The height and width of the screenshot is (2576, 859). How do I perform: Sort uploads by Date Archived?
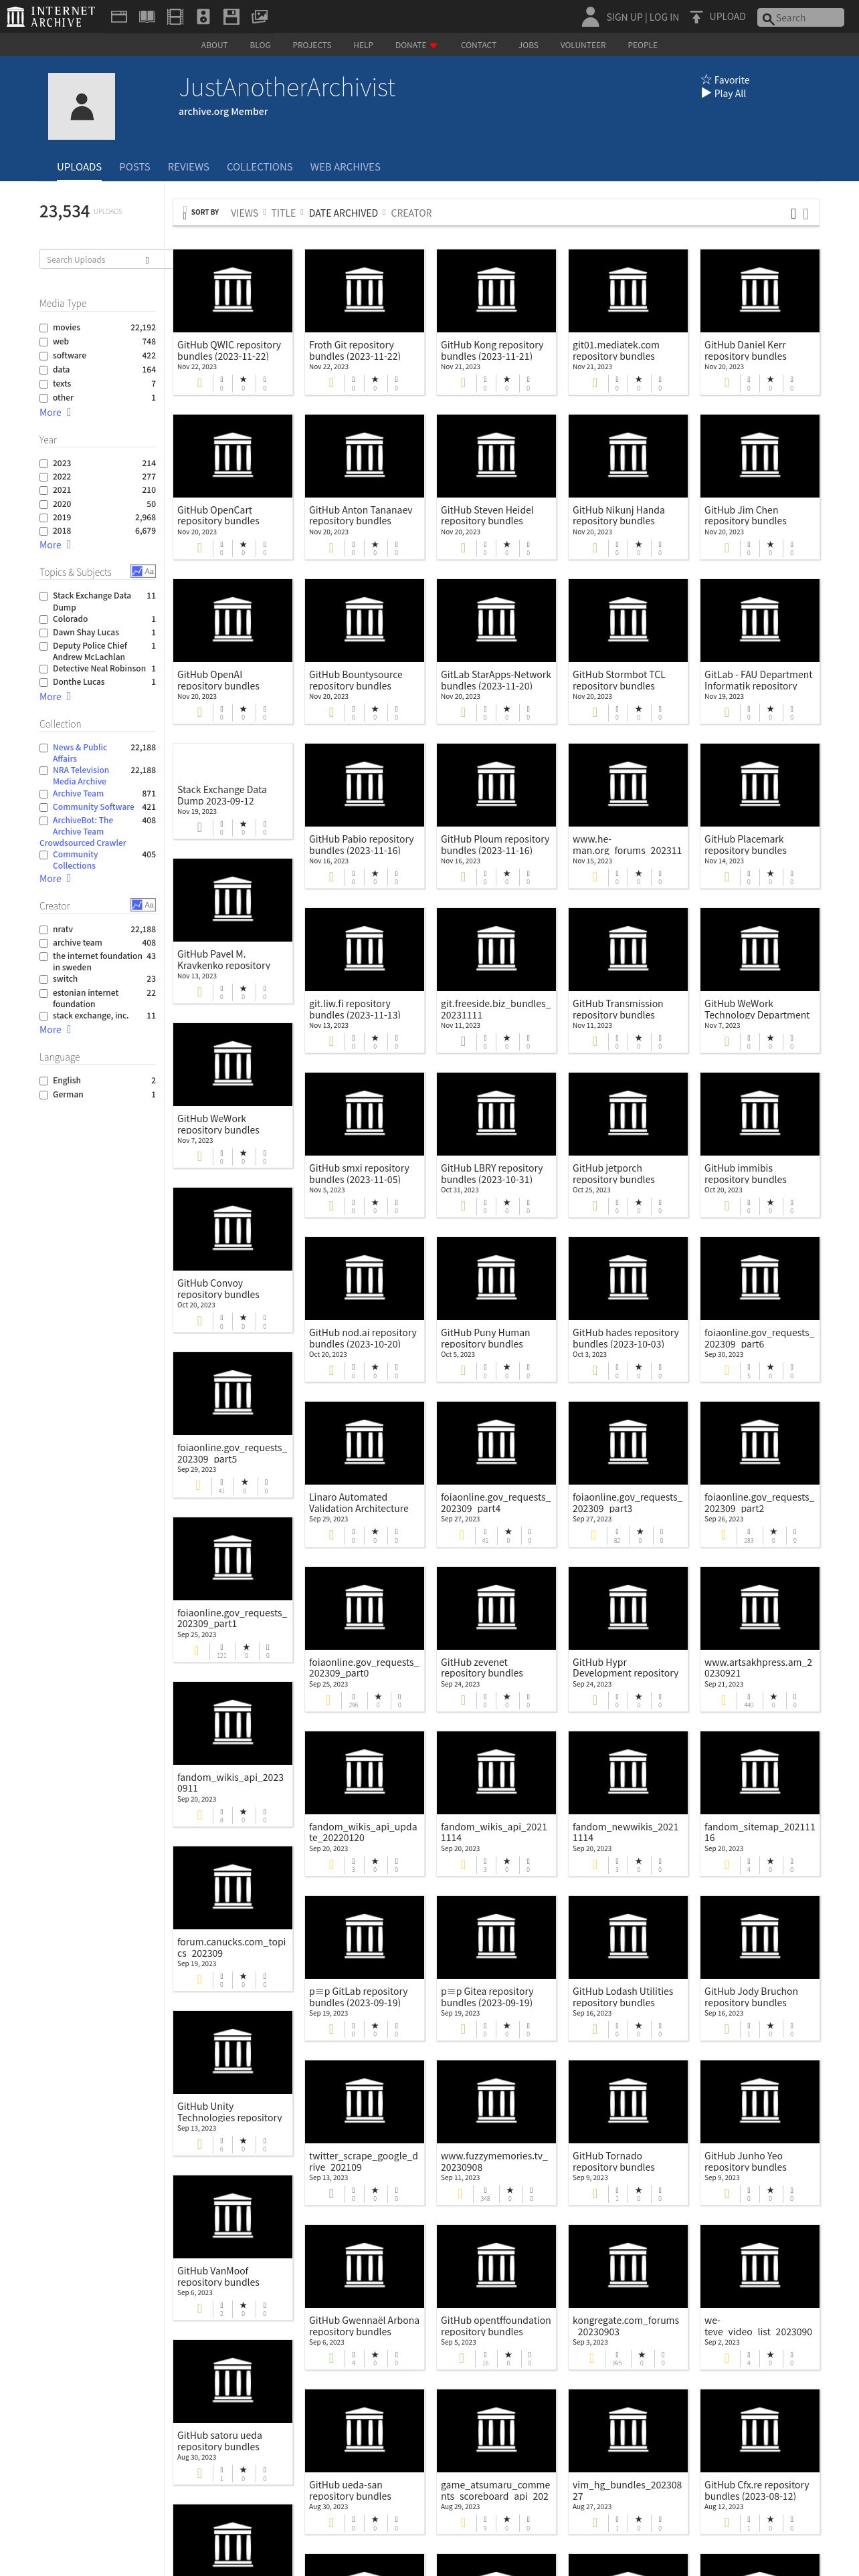[343, 213]
